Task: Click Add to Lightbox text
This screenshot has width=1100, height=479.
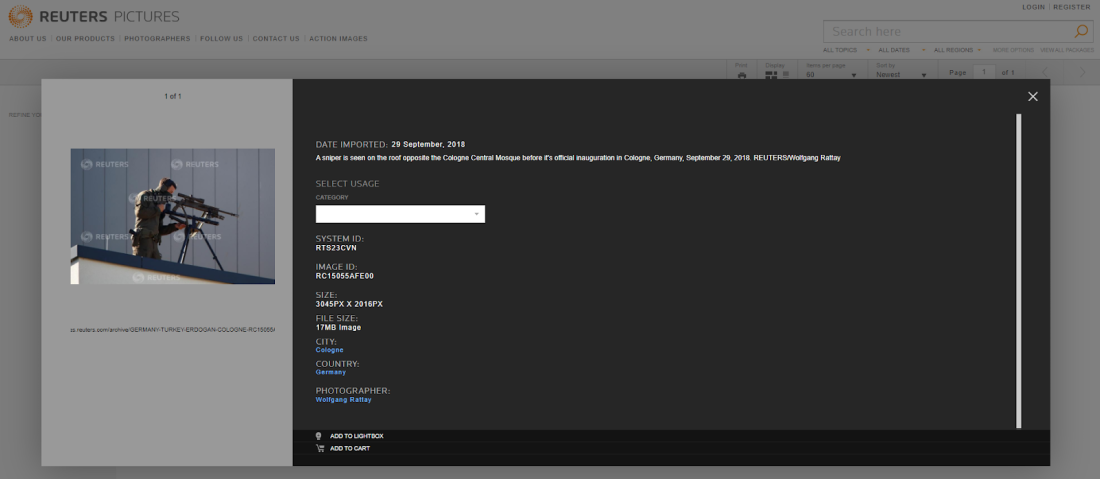Action: pyautogui.click(x=356, y=436)
